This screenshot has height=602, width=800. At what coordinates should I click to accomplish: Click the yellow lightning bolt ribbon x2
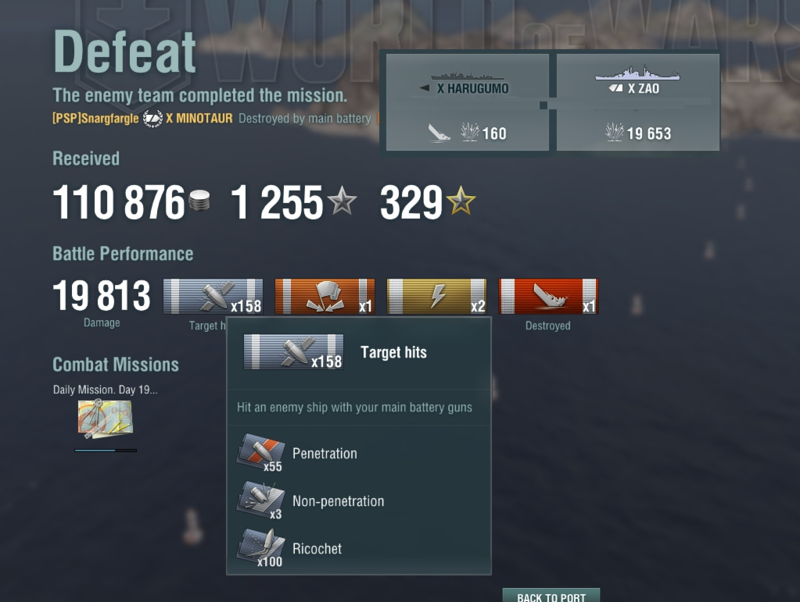pyautogui.click(x=437, y=296)
